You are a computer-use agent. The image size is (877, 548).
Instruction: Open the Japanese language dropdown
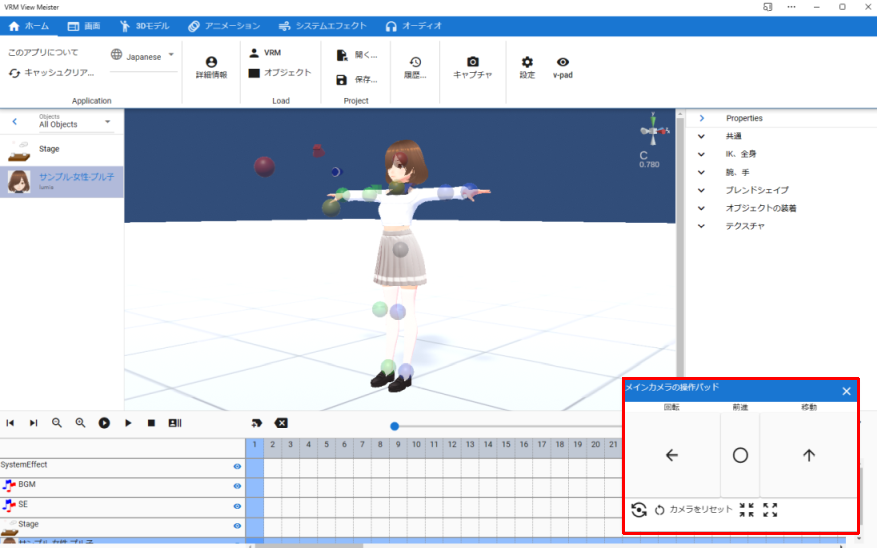click(x=143, y=56)
